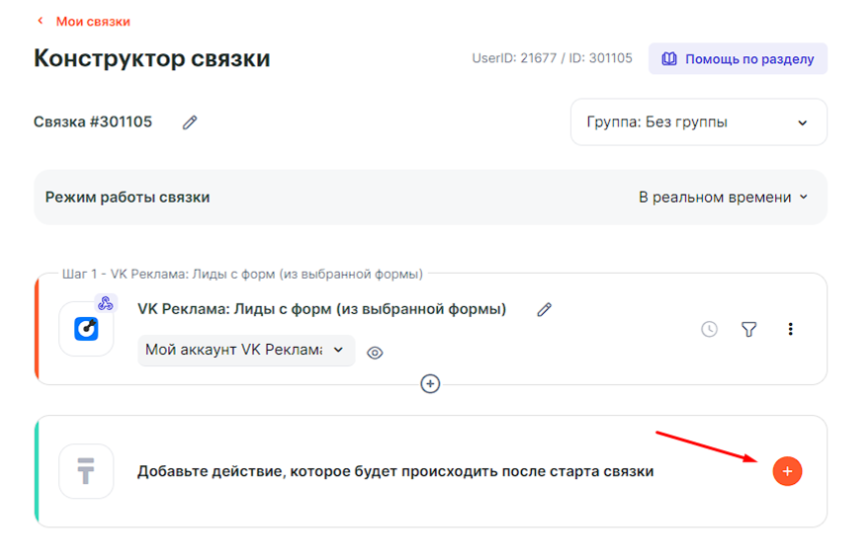Click the Связка #301105 name label

[93, 122]
